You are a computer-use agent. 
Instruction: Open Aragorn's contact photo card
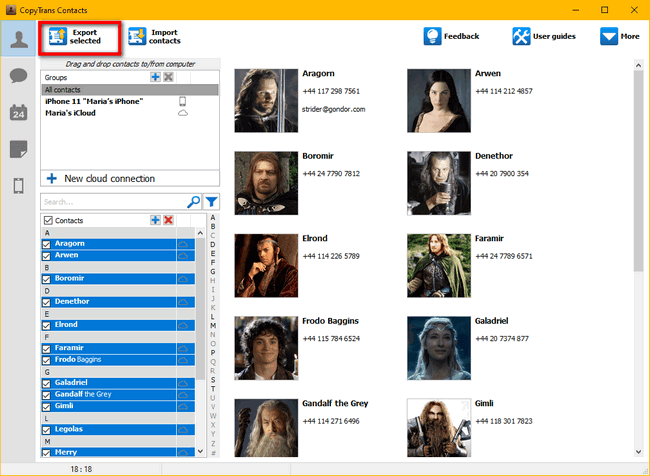tap(266, 101)
